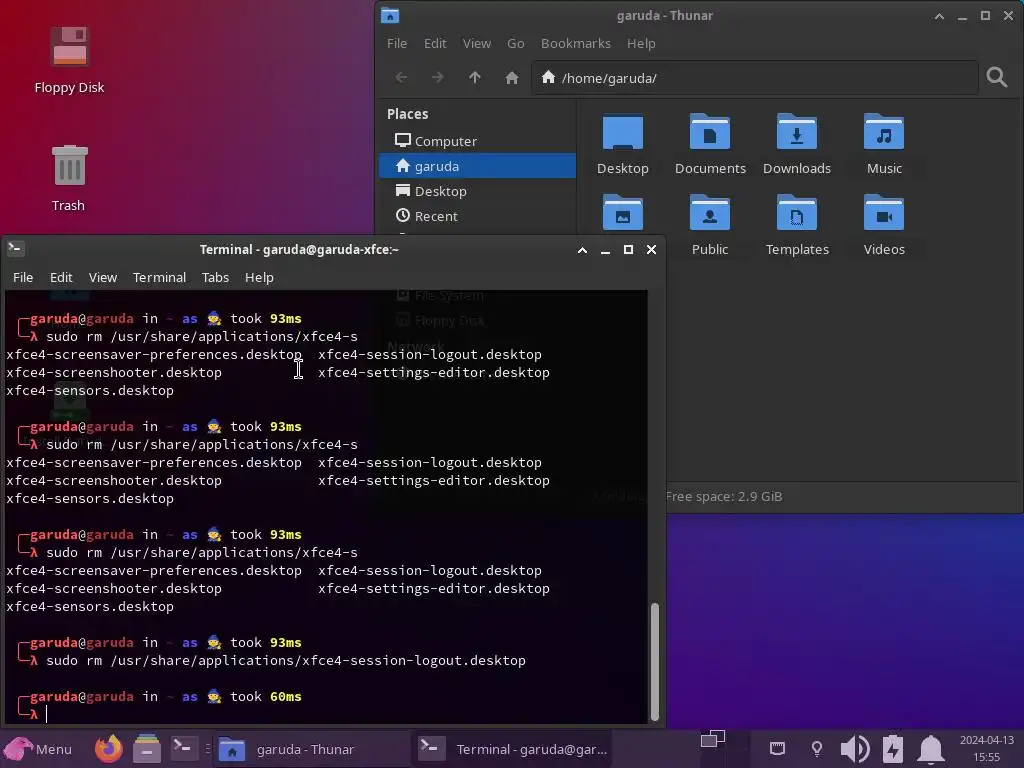Viewport: 1024px width, 768px height.
Task: Click the terminal vertical scrollbar
Action: pos(654,661)
